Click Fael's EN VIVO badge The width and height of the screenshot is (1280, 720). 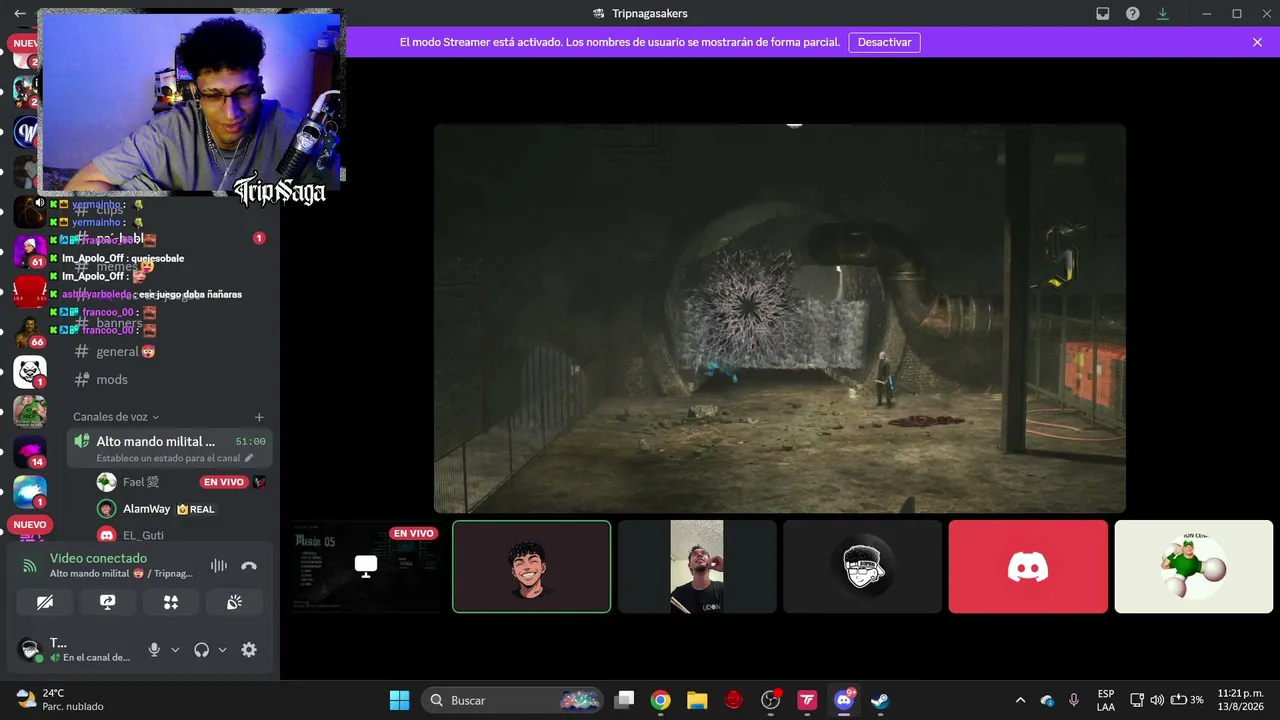223,482
